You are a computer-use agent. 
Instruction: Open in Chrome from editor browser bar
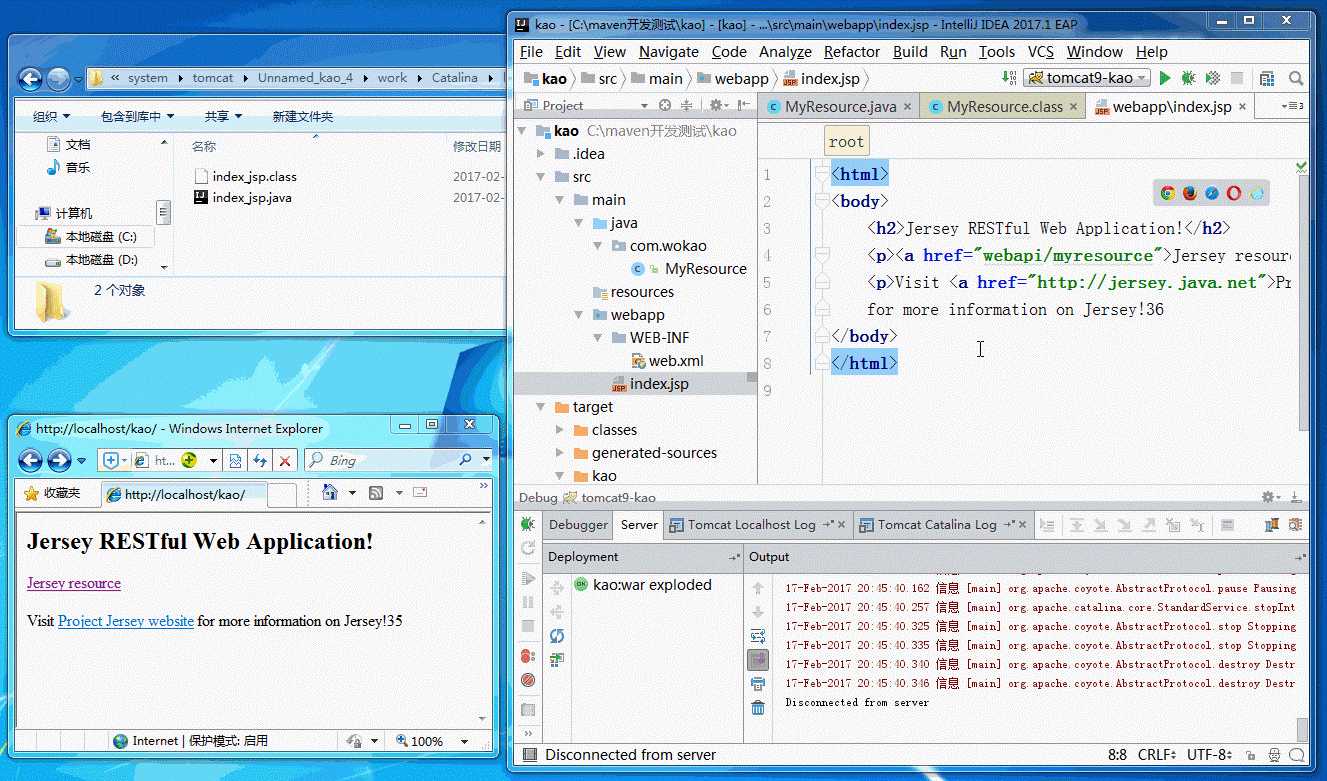(x=1167, y=194)
